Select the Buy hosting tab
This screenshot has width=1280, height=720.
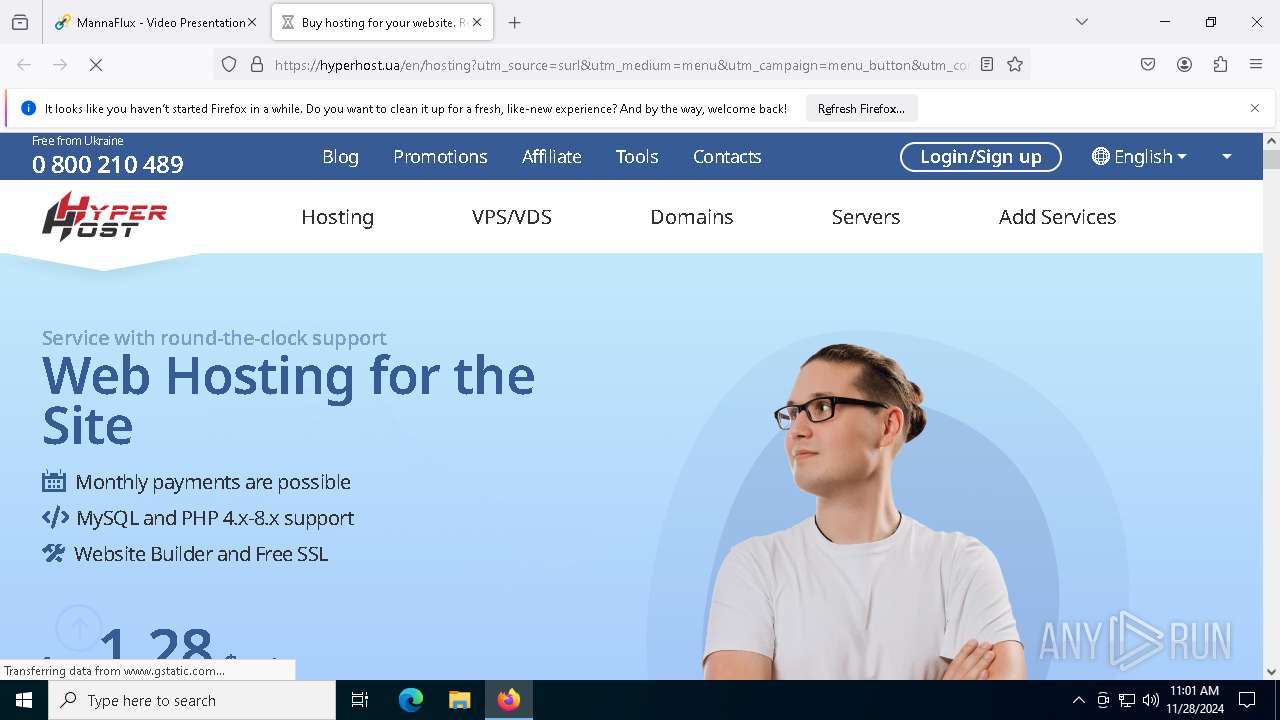point(380,22)
